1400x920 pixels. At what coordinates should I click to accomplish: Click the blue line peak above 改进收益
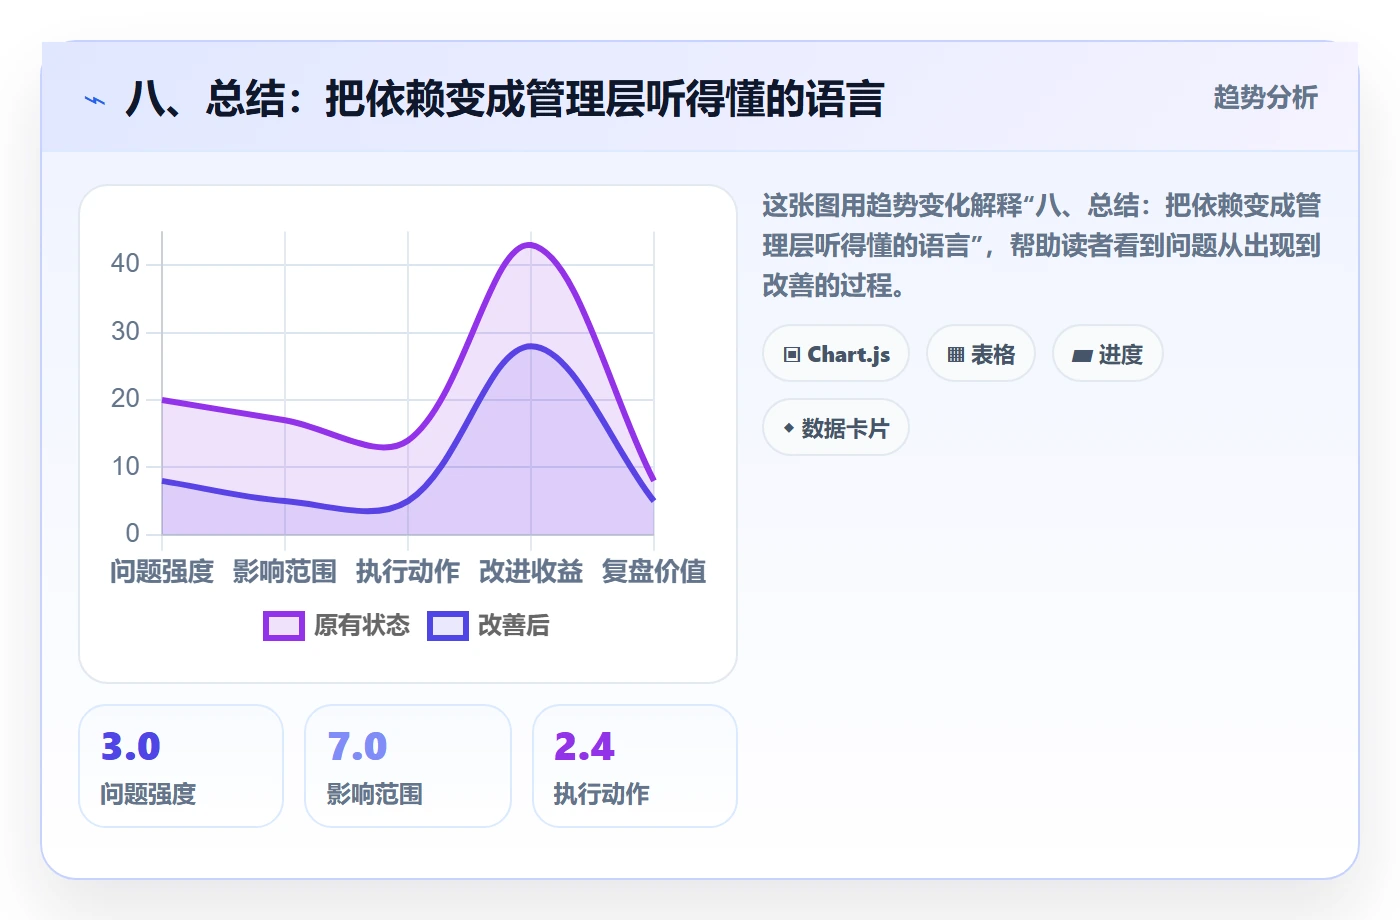pyautogui.click(x=531, y=346)
